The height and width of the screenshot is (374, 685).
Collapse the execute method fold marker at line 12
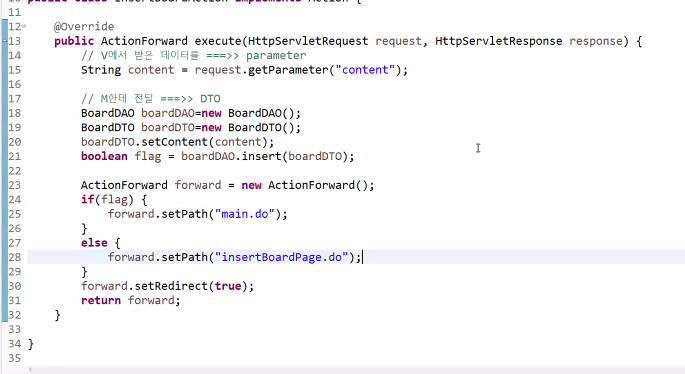tap(24, 26)
